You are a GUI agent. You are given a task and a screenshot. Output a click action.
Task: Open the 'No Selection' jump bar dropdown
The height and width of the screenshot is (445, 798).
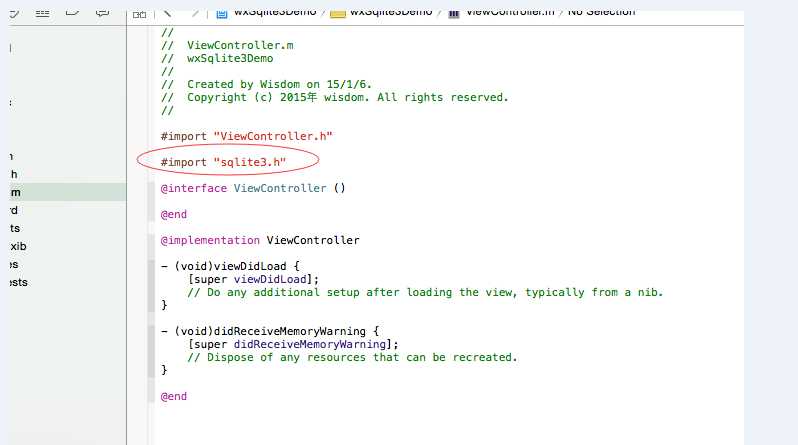(601, 13)
